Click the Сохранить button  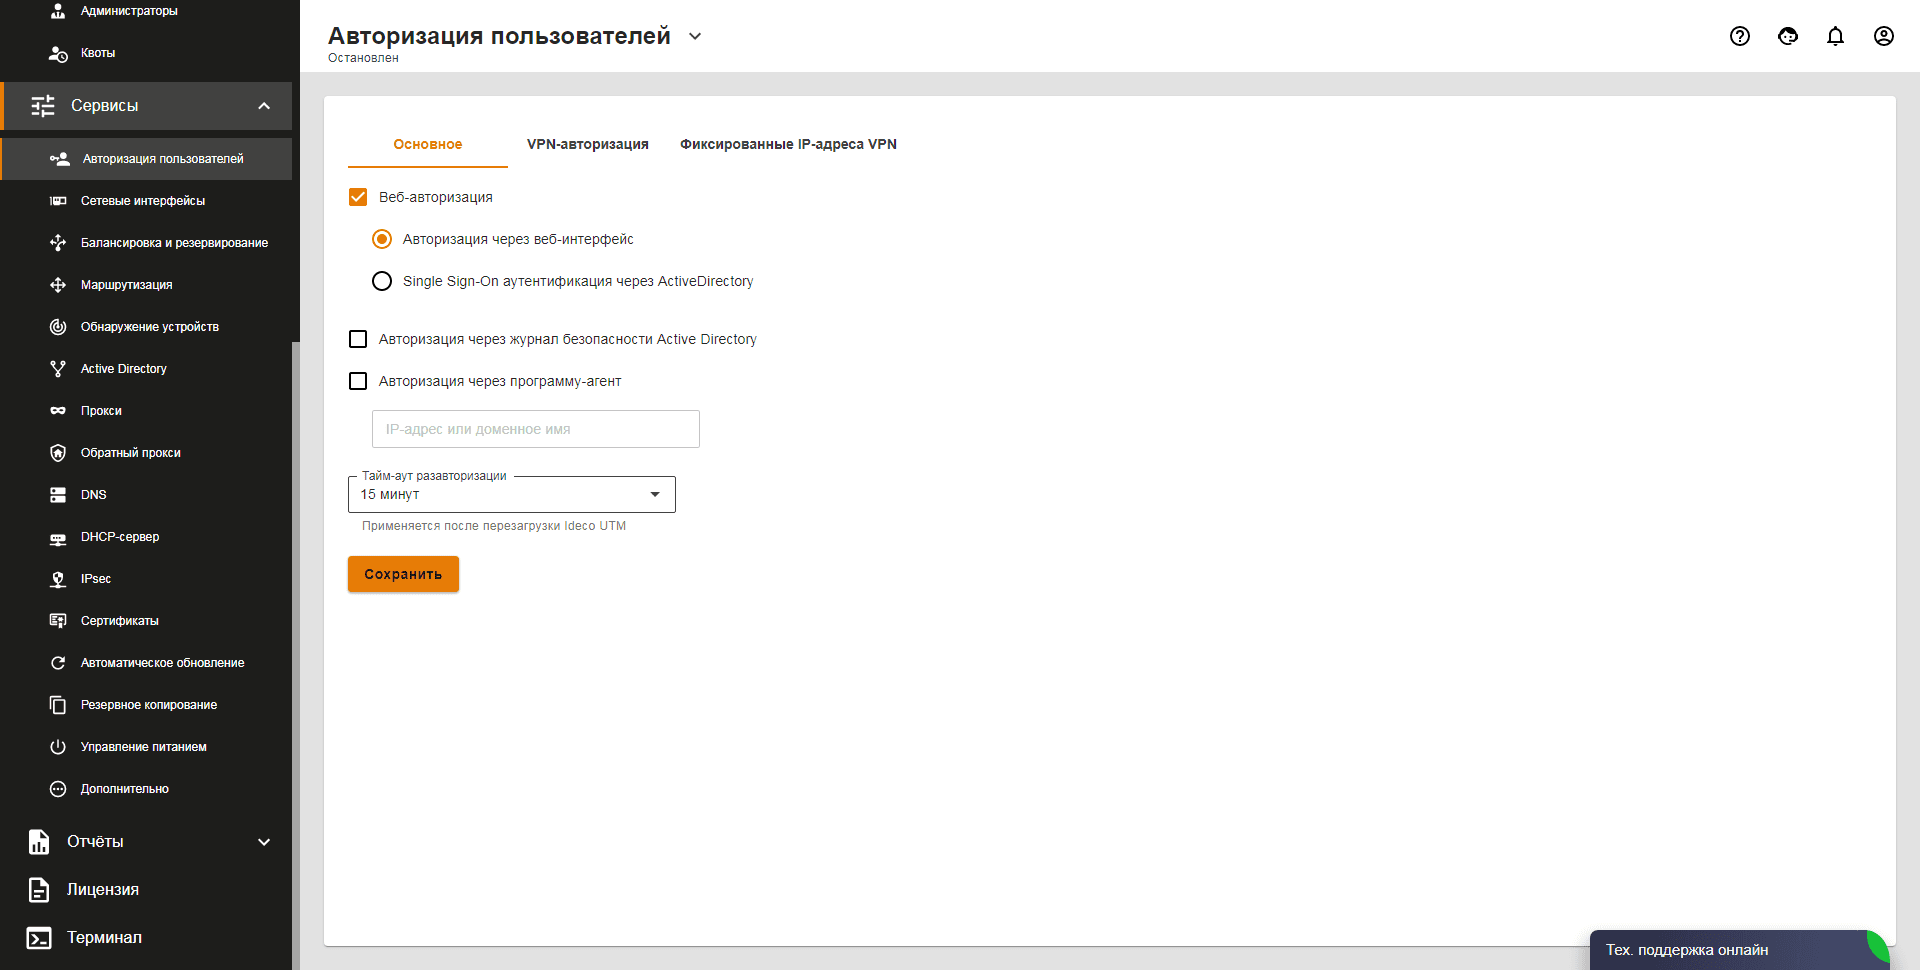pos(403,574)
